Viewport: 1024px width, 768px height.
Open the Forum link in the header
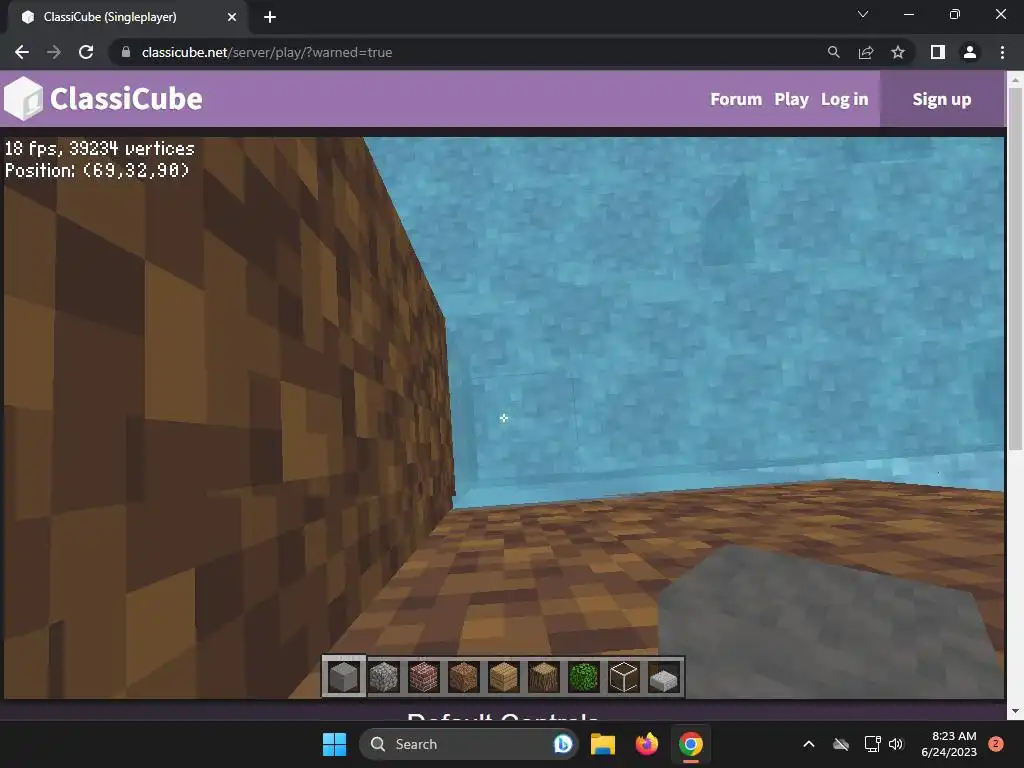[x=736, y=99]
